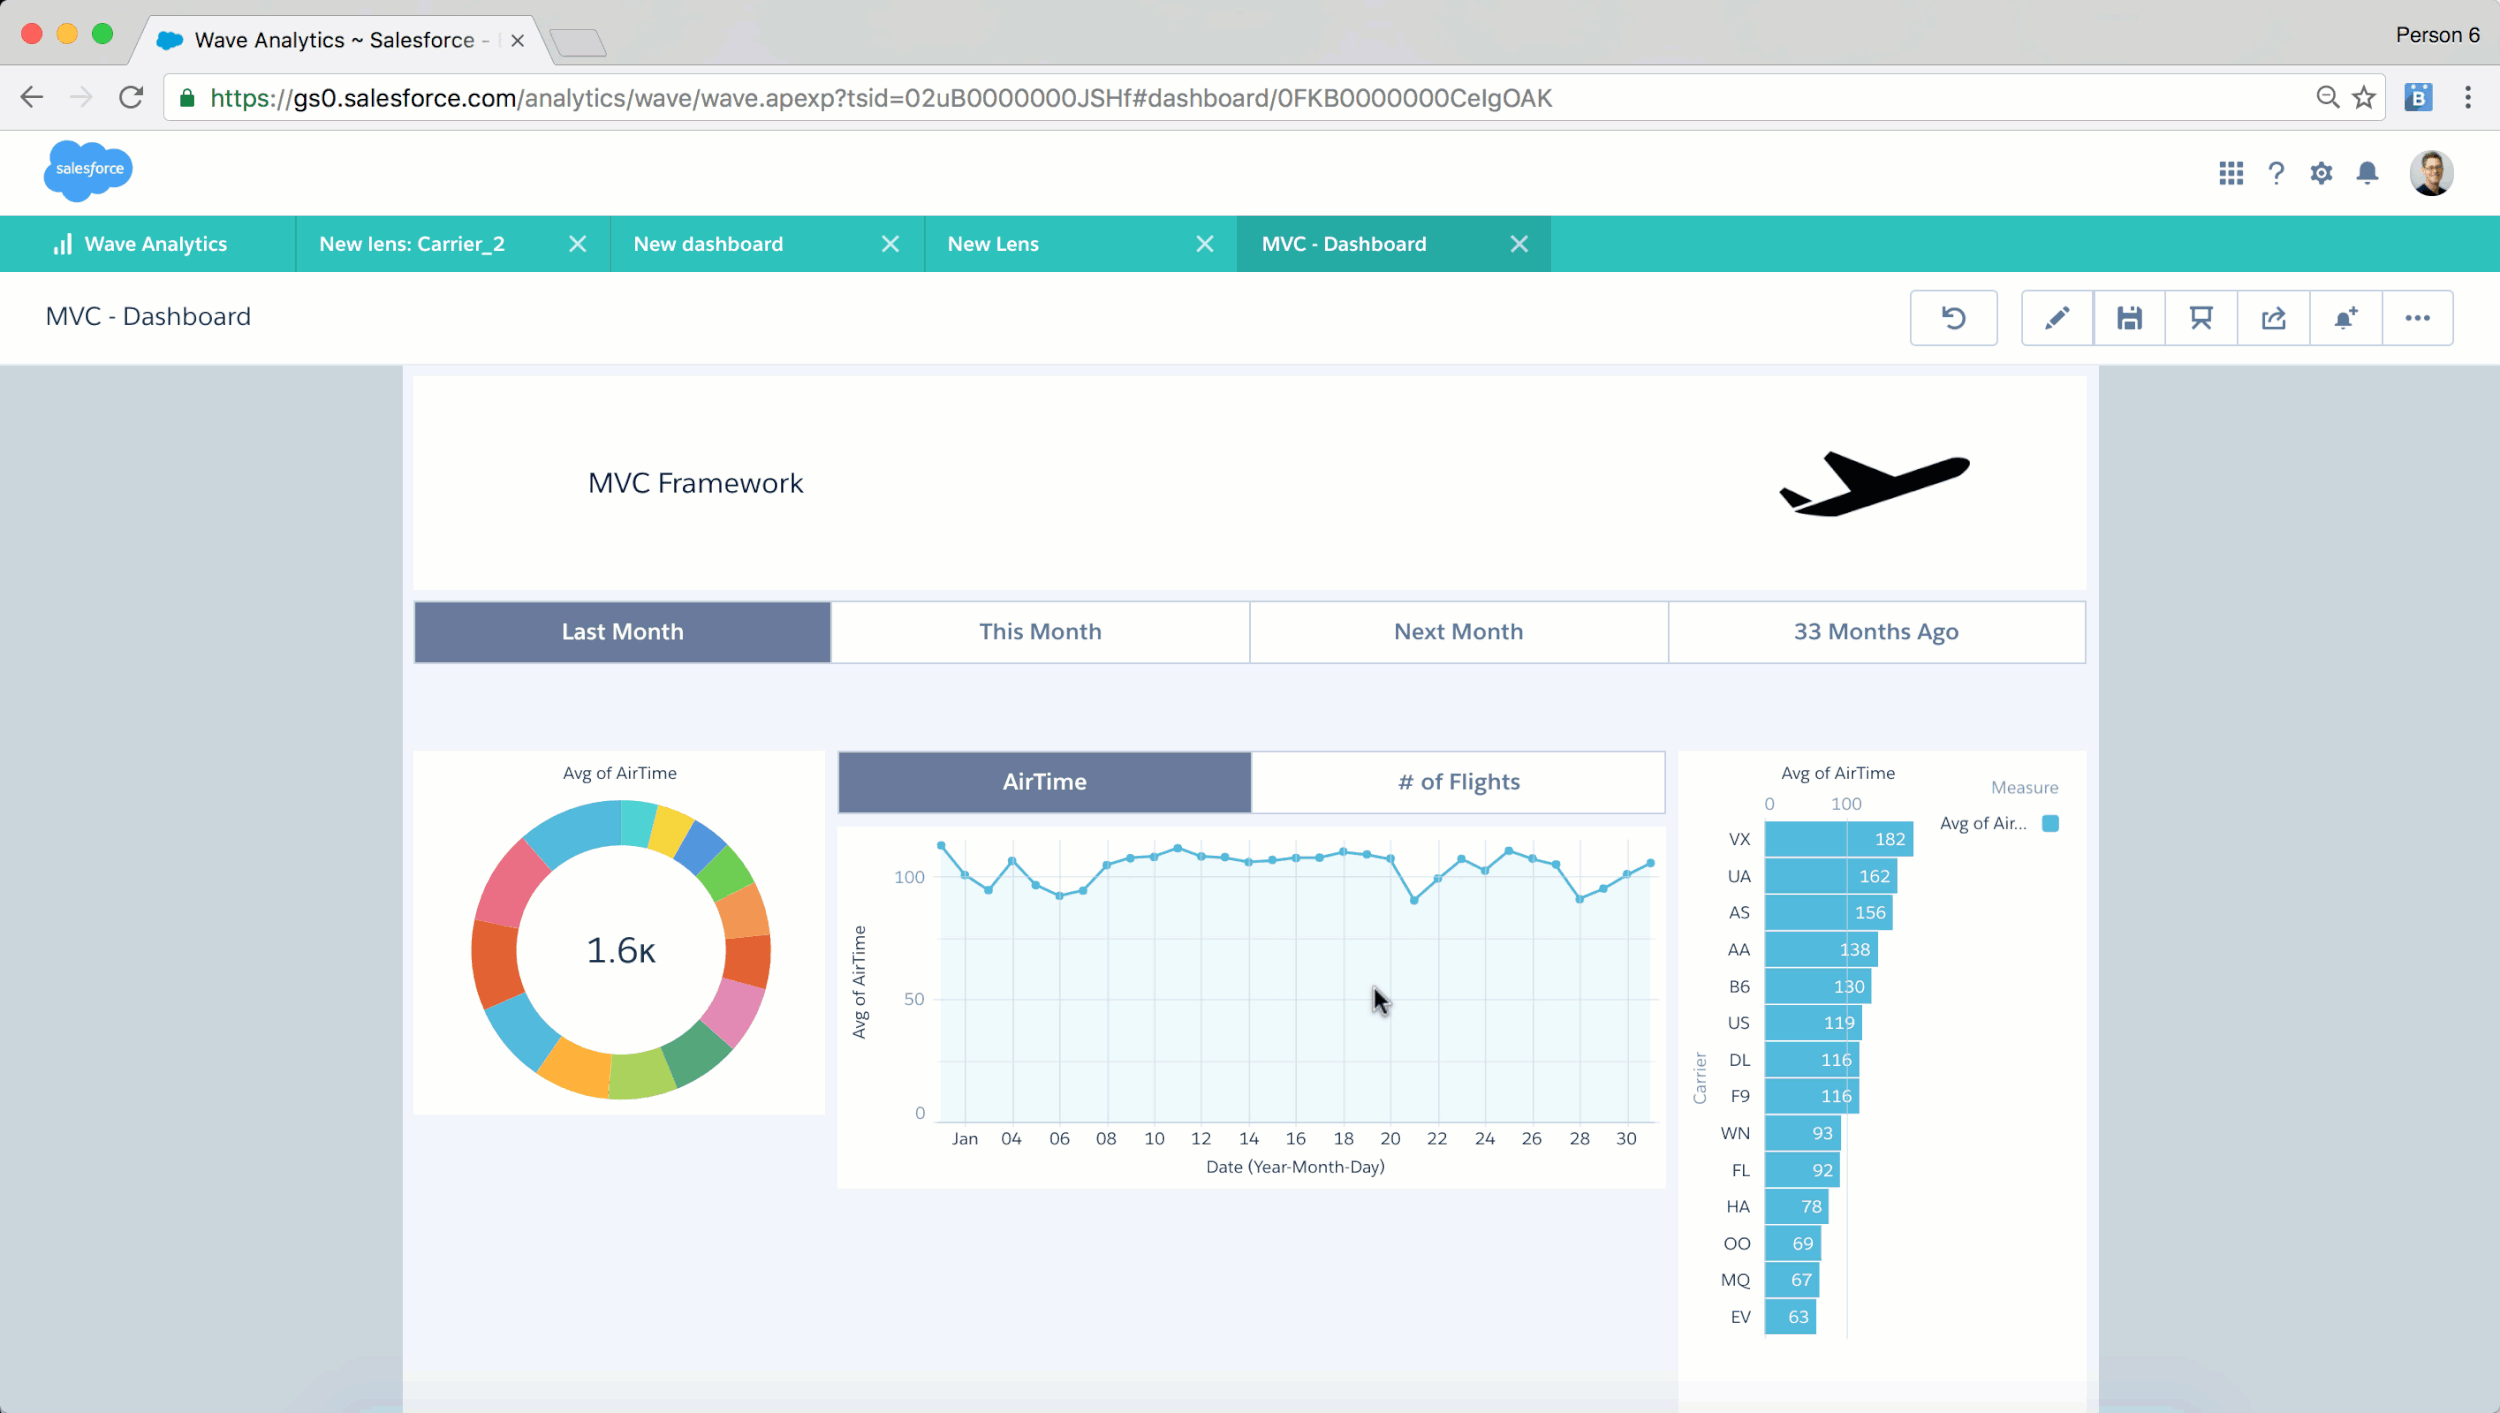This screenshot has height=1413, width=2500.
Task: Open the App Launcher grid icon
Action: [2230, 173]
